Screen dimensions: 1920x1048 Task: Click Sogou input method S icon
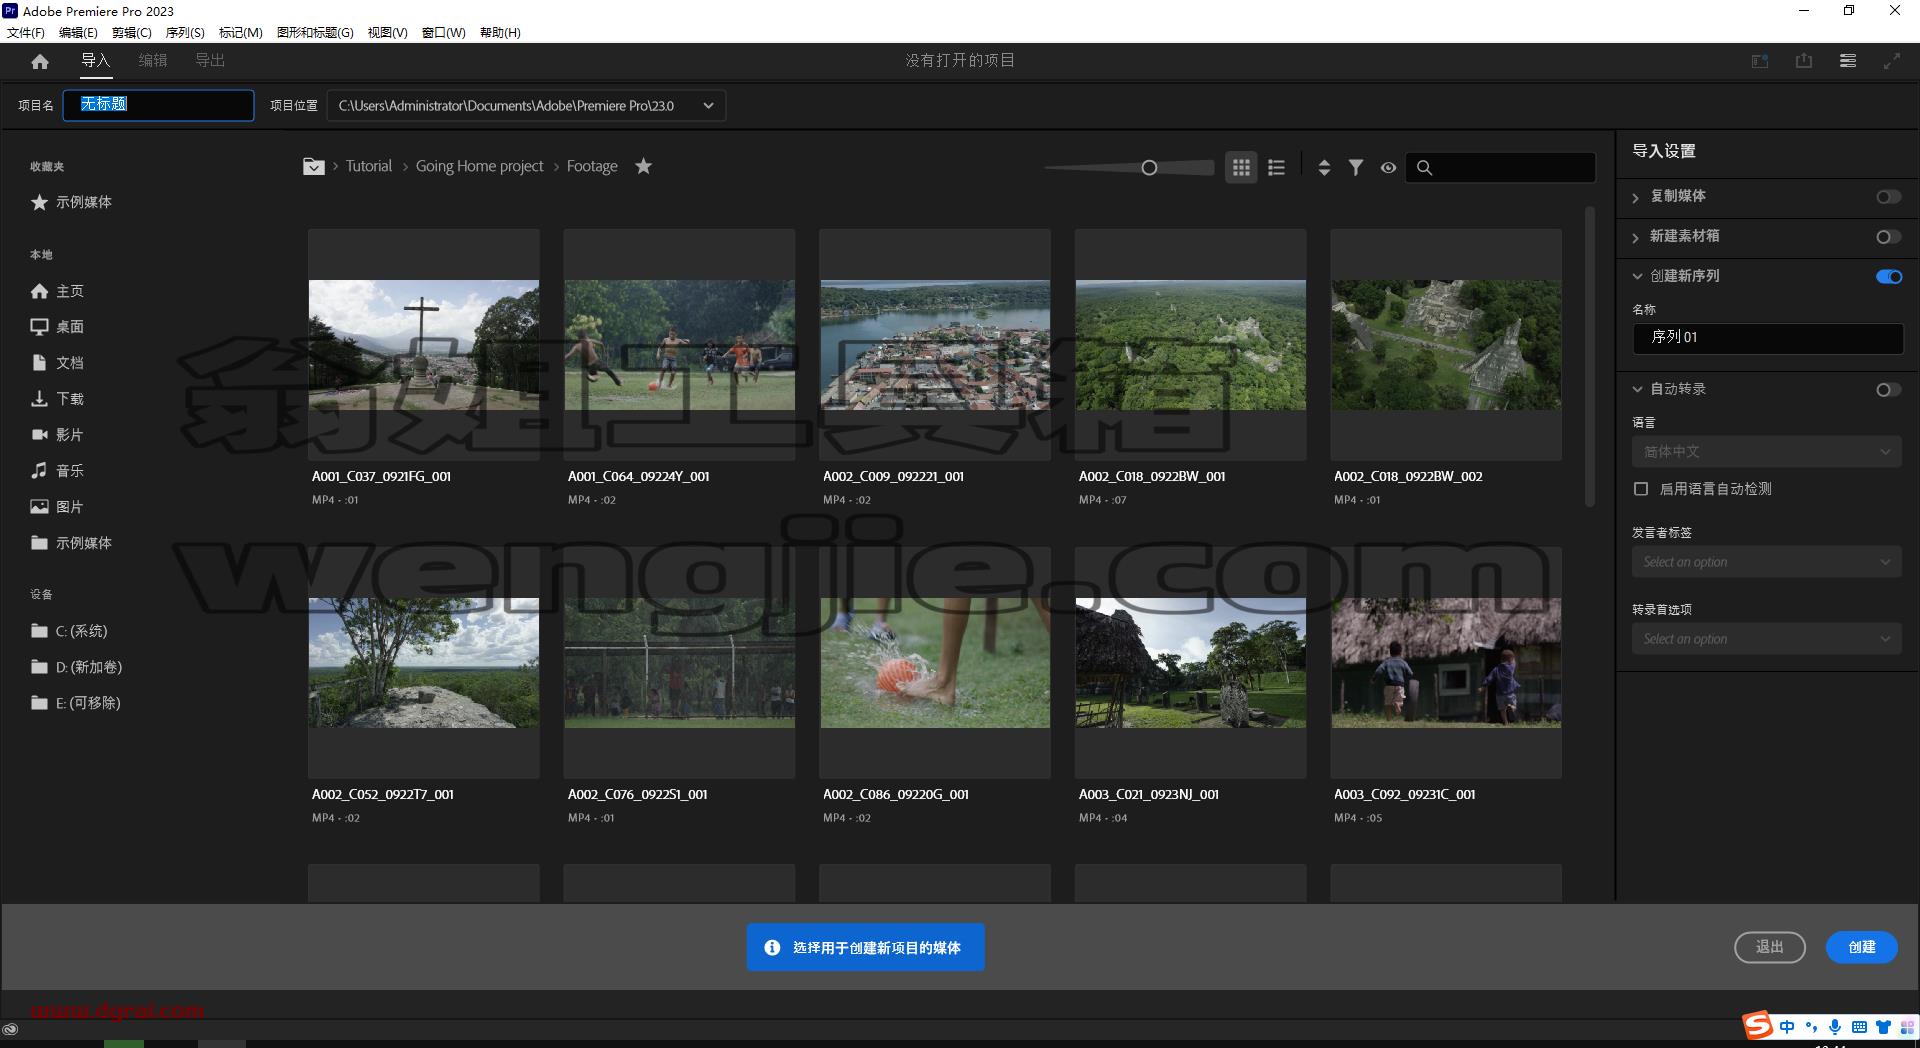(x=1757, y=1026)
